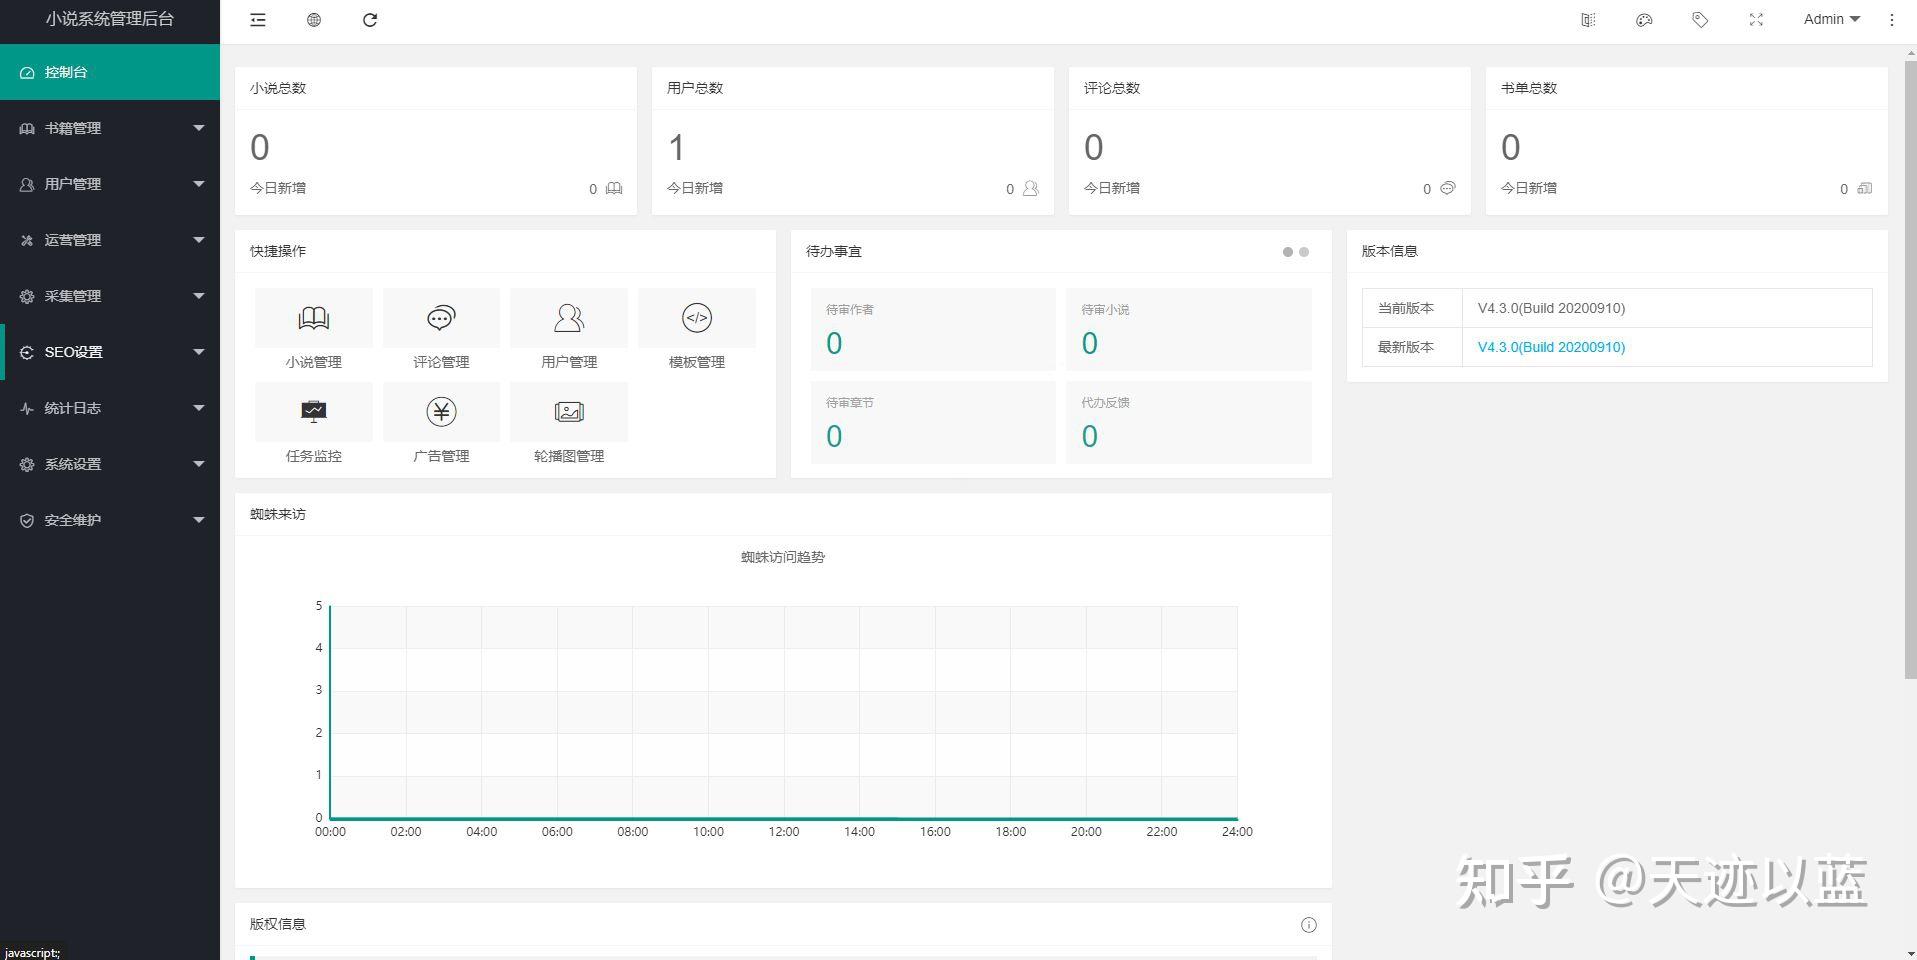This screenshot has width=1917, height=960.
Task: Open the three-dot overflow menu
Action: (1891, 20)
